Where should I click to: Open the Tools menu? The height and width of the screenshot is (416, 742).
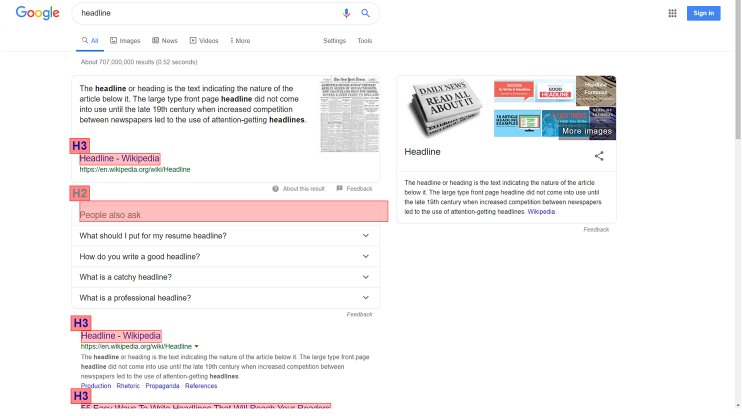(x=365, y=41)
